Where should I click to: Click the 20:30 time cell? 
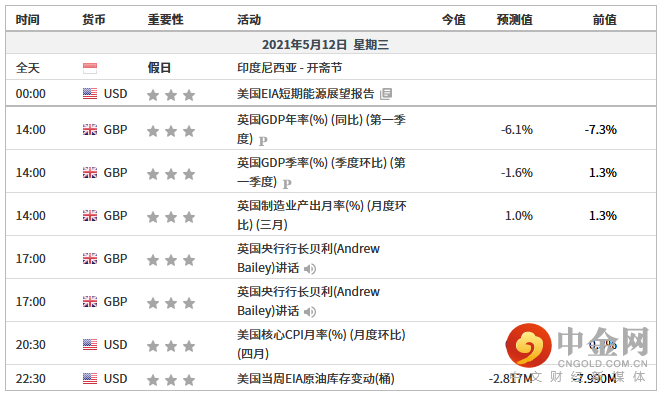(x=30, y=345)
